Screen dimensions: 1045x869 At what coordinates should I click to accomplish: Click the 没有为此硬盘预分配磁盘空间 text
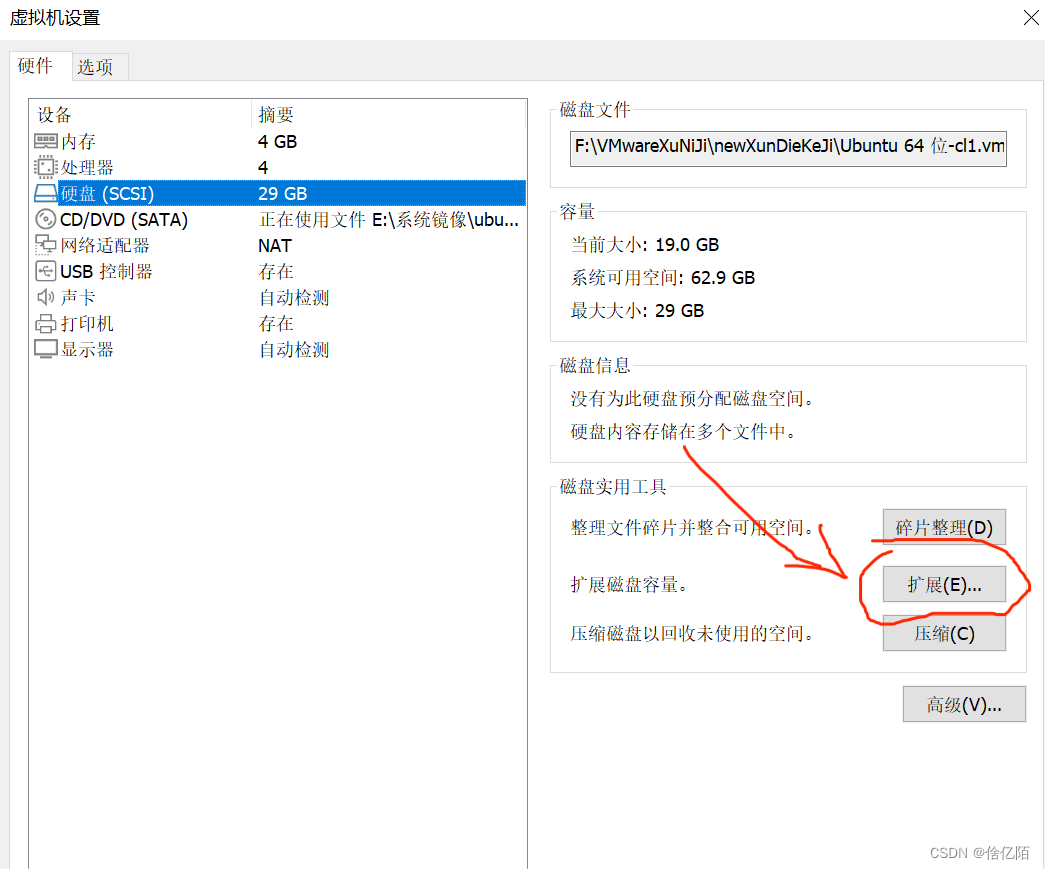(692, 399)
